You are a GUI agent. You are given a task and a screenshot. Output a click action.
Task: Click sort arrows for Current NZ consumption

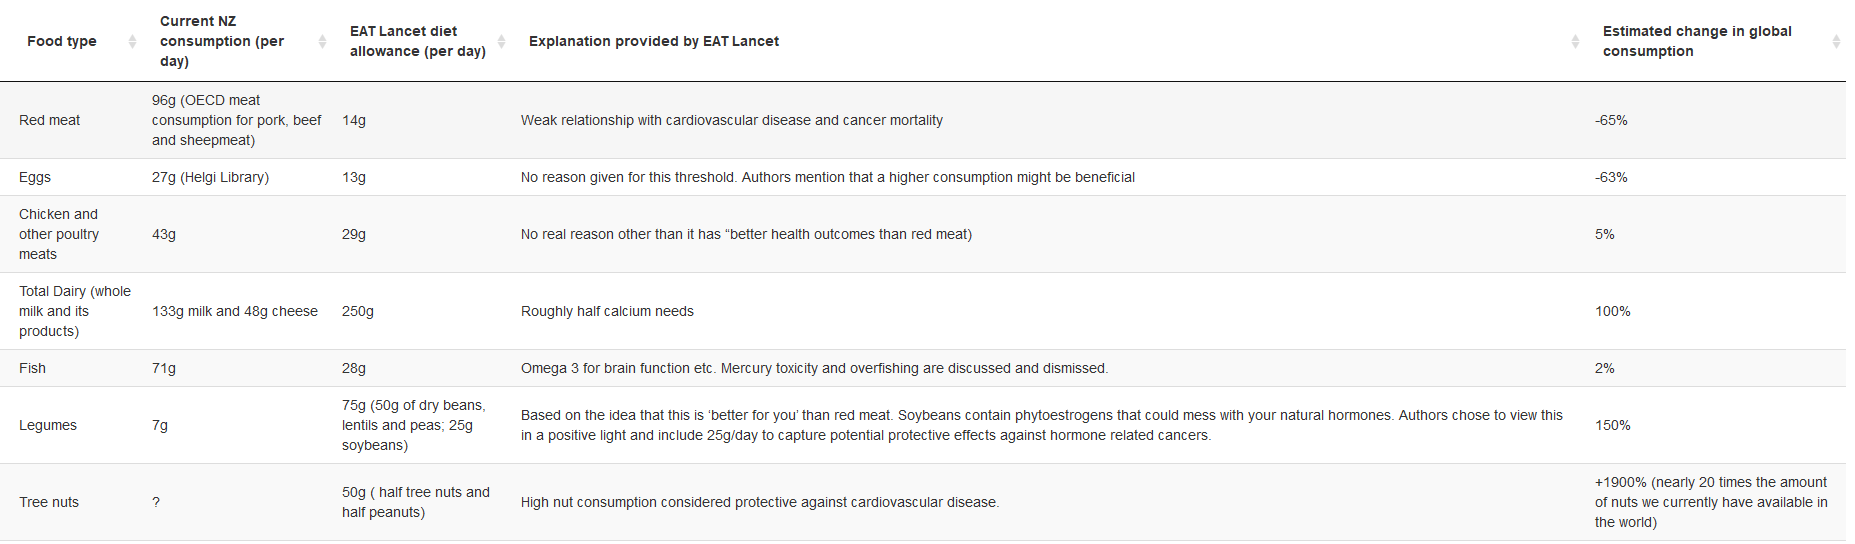click(x=322, y=41)
